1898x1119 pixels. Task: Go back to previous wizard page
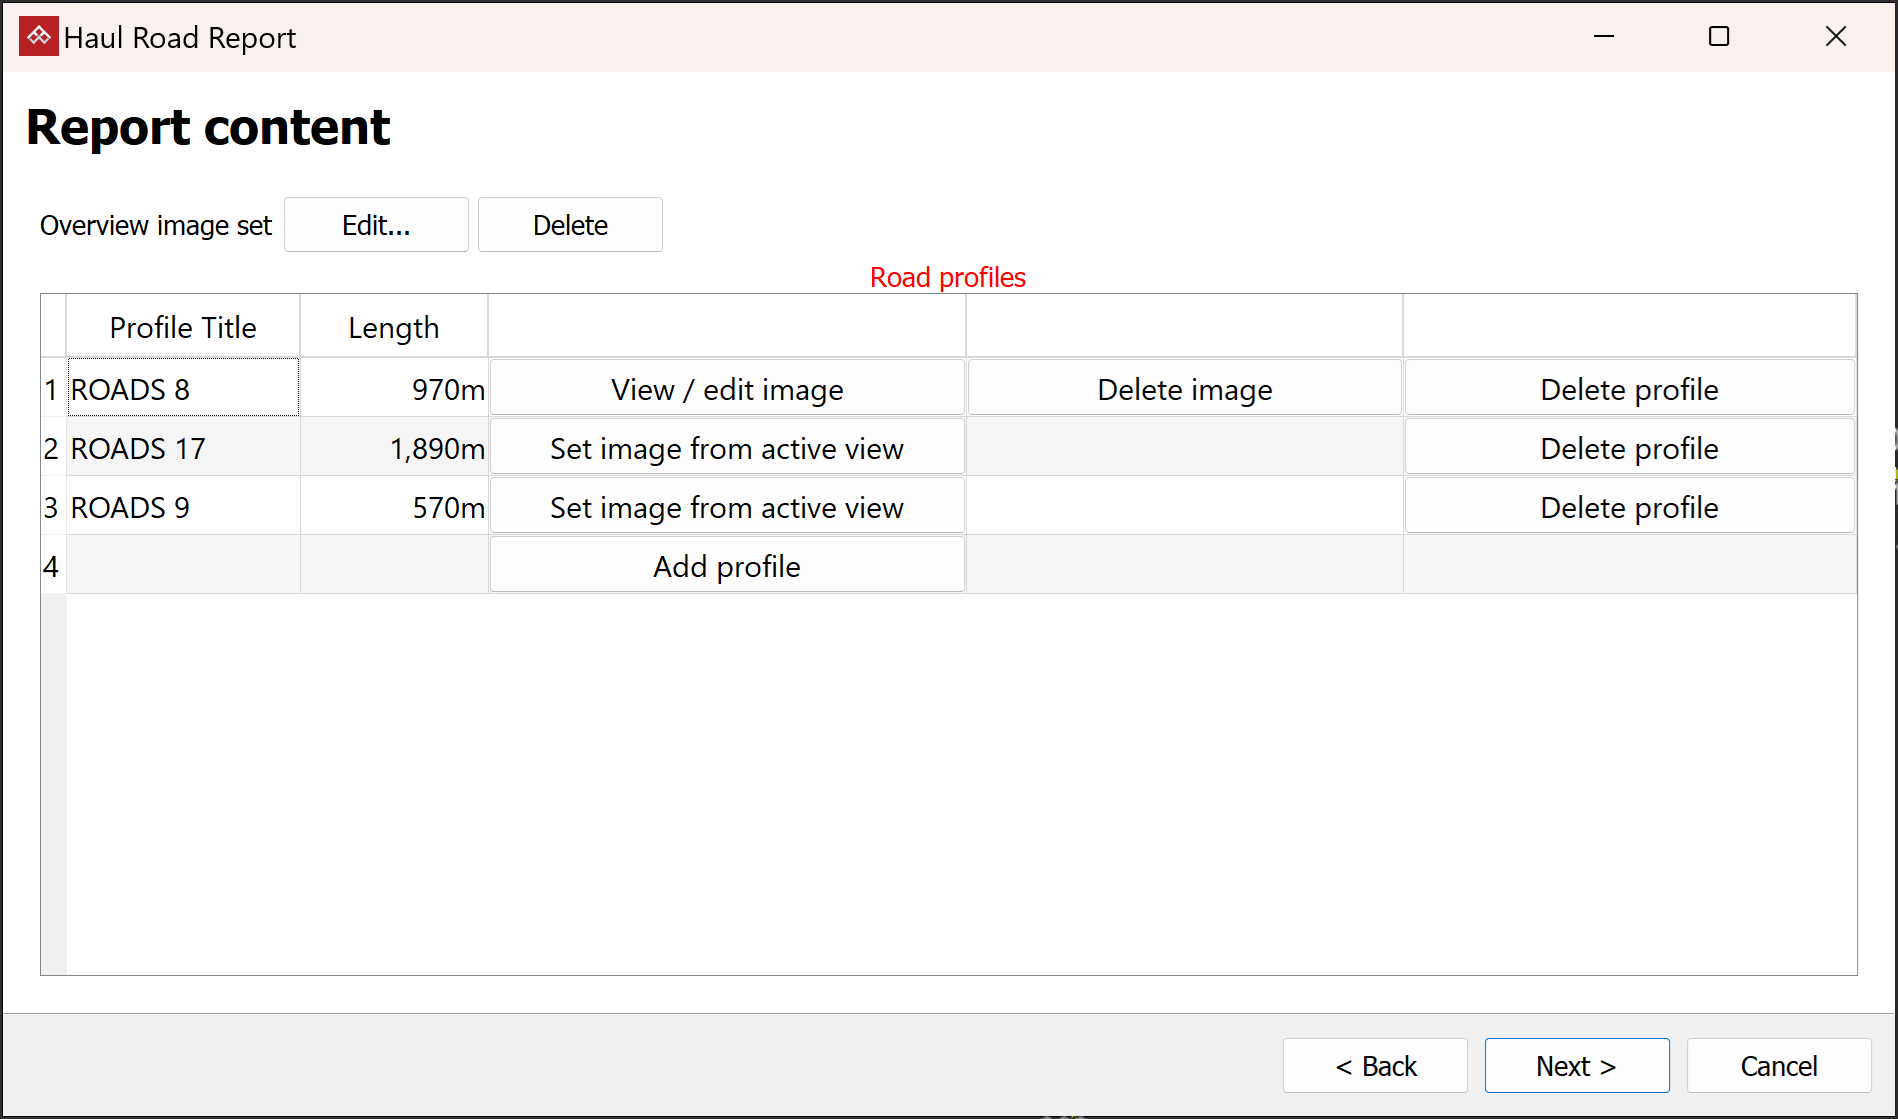click(1375, 1066)
